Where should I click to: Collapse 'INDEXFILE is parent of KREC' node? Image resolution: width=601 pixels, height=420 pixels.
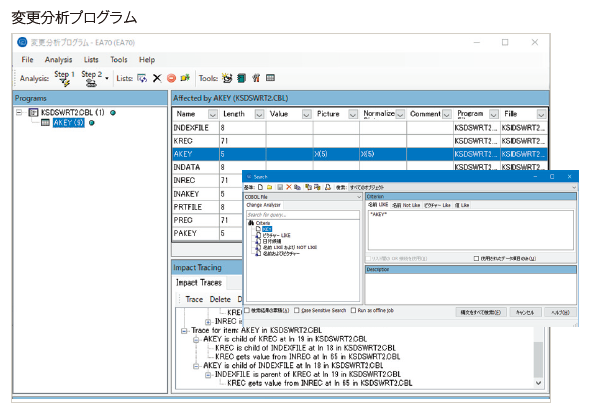208,375
